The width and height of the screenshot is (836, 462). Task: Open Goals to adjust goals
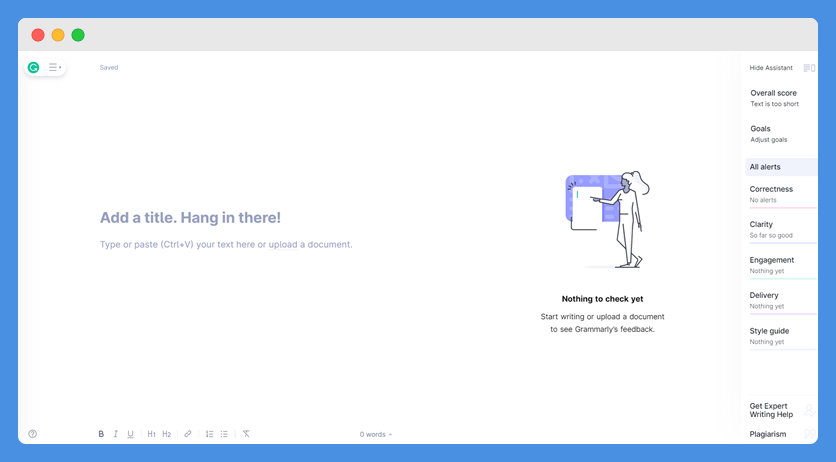[769, 134]
